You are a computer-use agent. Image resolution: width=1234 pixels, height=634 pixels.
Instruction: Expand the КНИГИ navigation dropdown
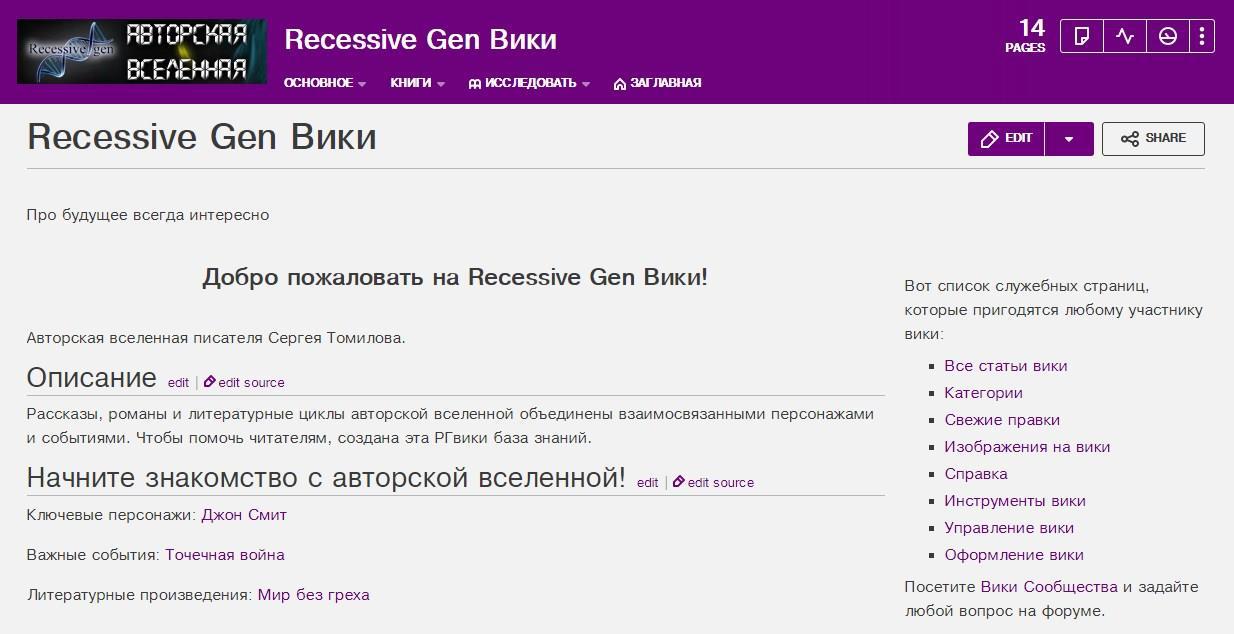pyautogui.click(x=417, y=83)
